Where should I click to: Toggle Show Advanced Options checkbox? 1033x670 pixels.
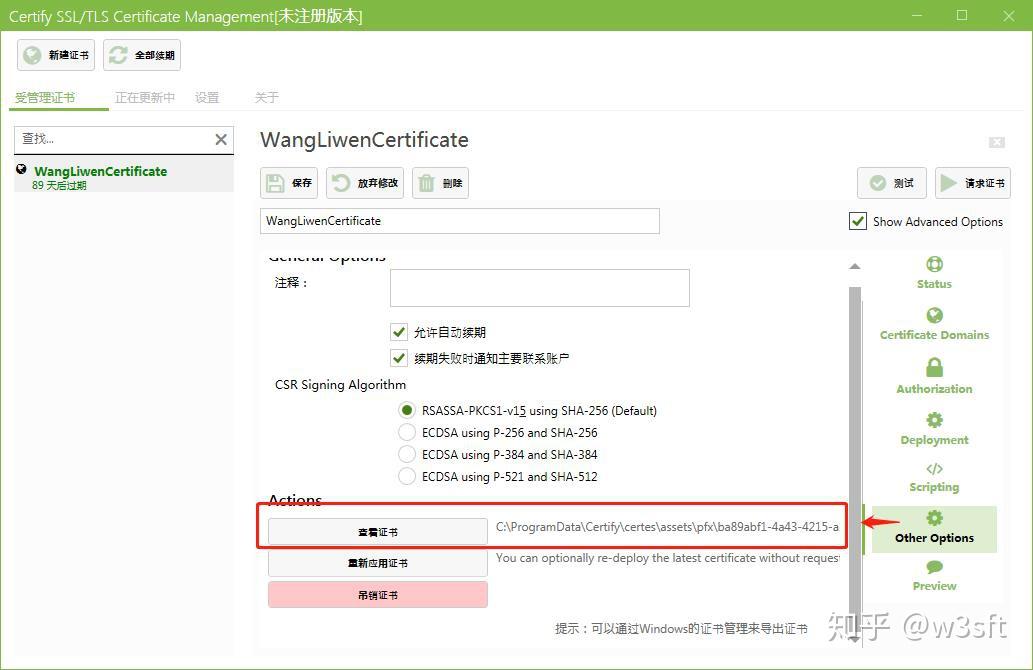pos(858,221)
